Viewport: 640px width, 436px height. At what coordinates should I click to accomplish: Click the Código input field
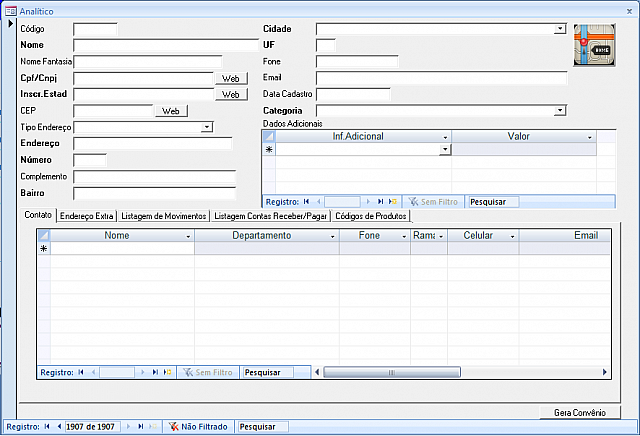coord(95,29)
